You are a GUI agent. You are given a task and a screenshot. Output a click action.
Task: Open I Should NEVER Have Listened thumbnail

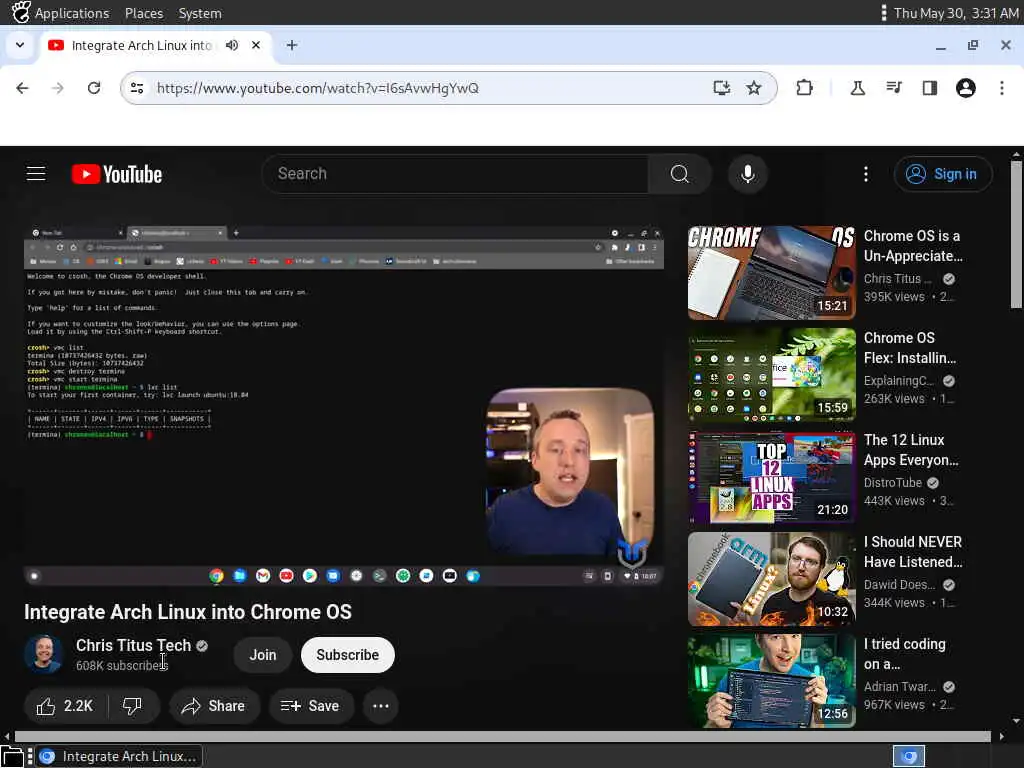pyautogui.click(x=771, y=579)
